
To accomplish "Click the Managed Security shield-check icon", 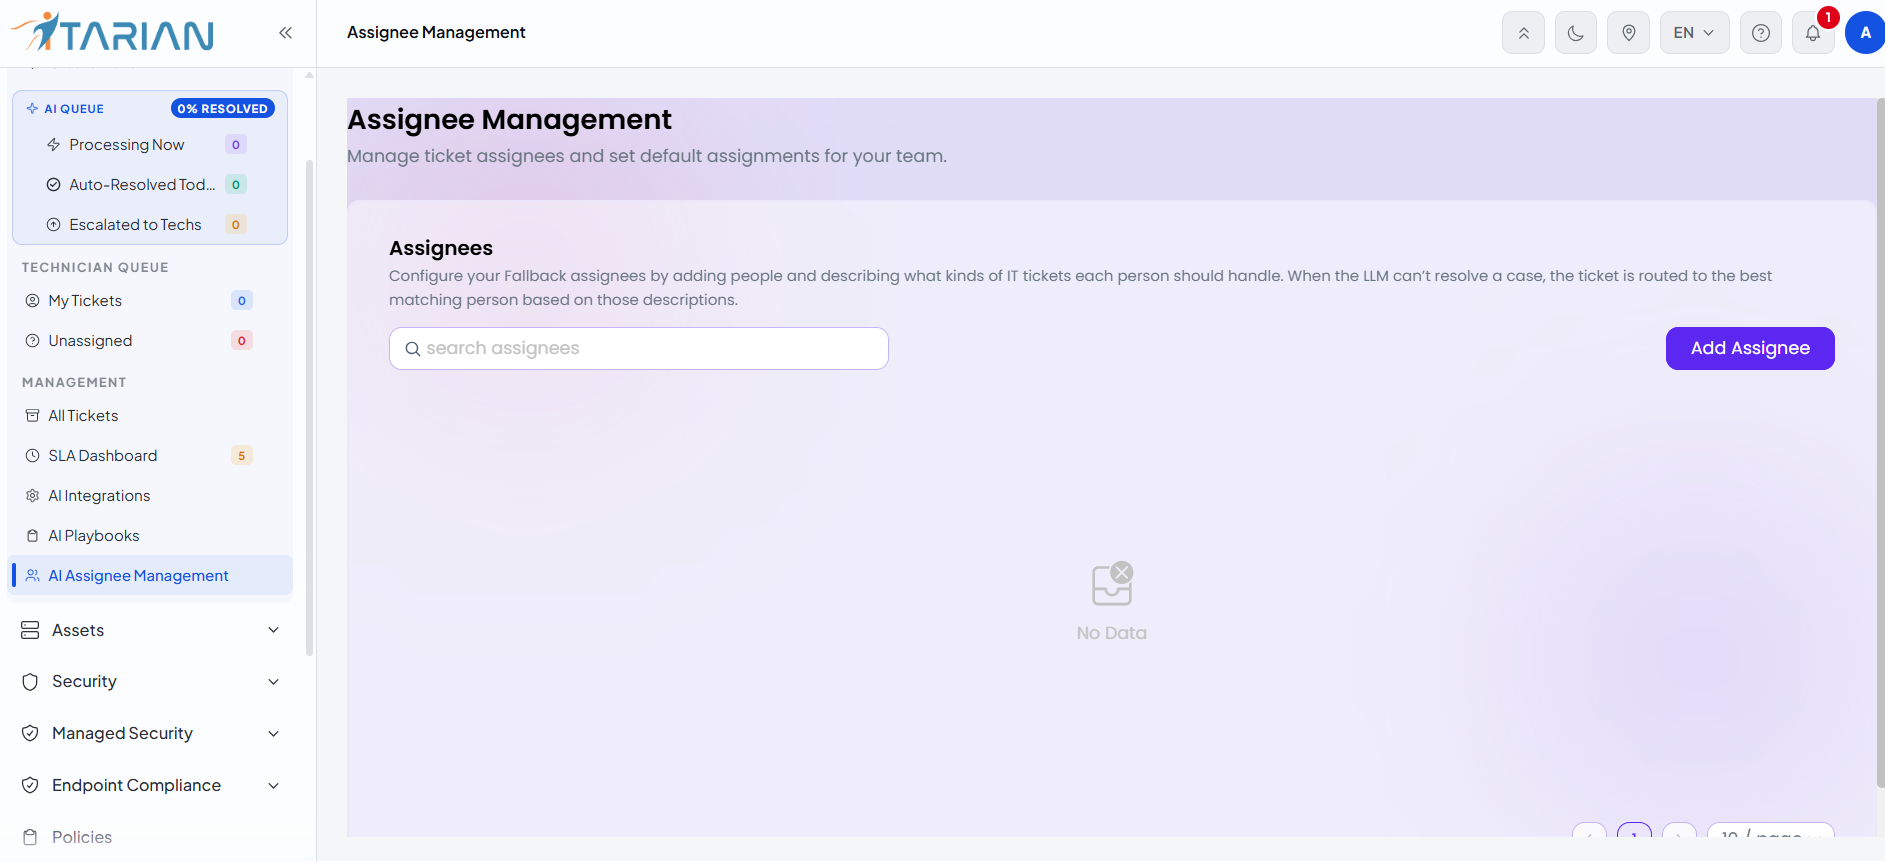I will click(x=30, y=734).
